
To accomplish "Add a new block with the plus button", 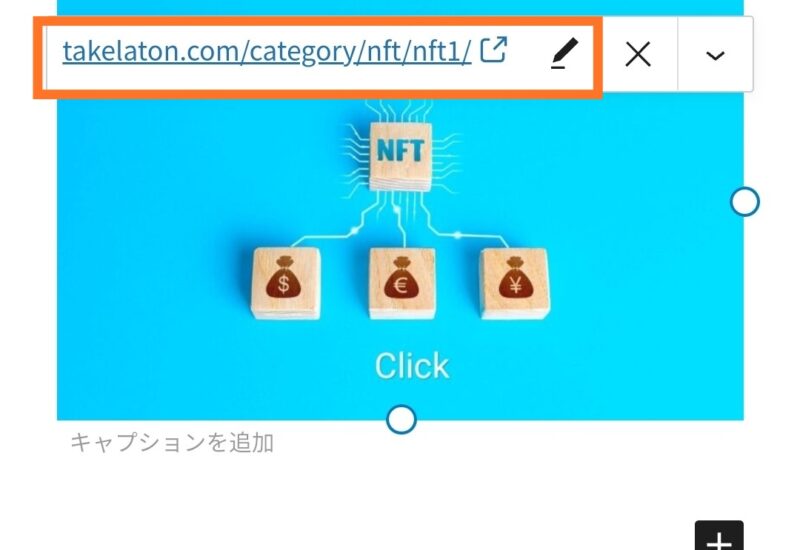I will [x=719, y=535].
